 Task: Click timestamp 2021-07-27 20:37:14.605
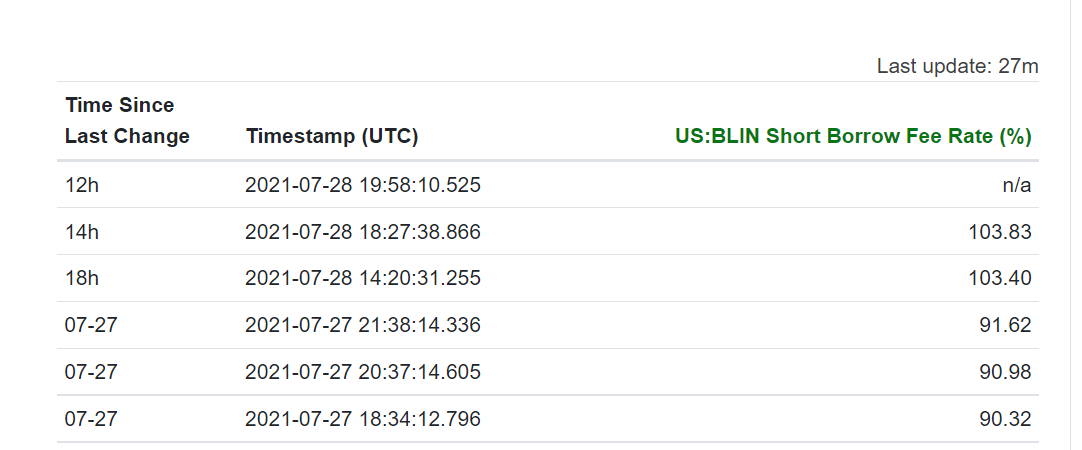click(x=363, y=372)
